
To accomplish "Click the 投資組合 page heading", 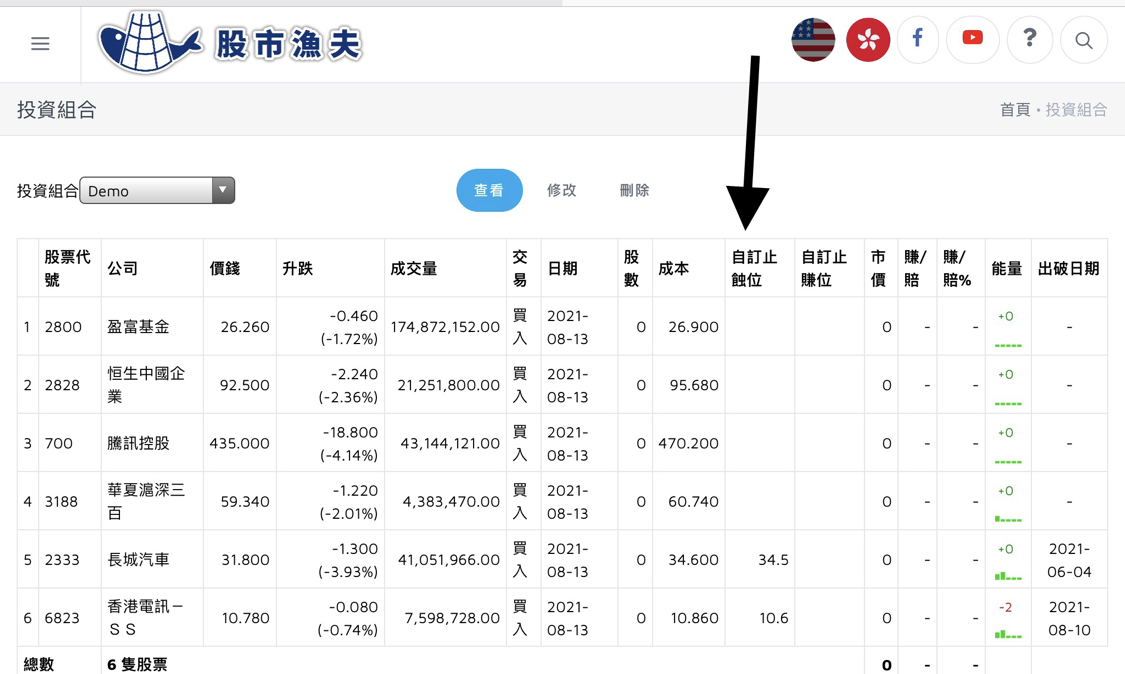I will click(x=57, y=110).
